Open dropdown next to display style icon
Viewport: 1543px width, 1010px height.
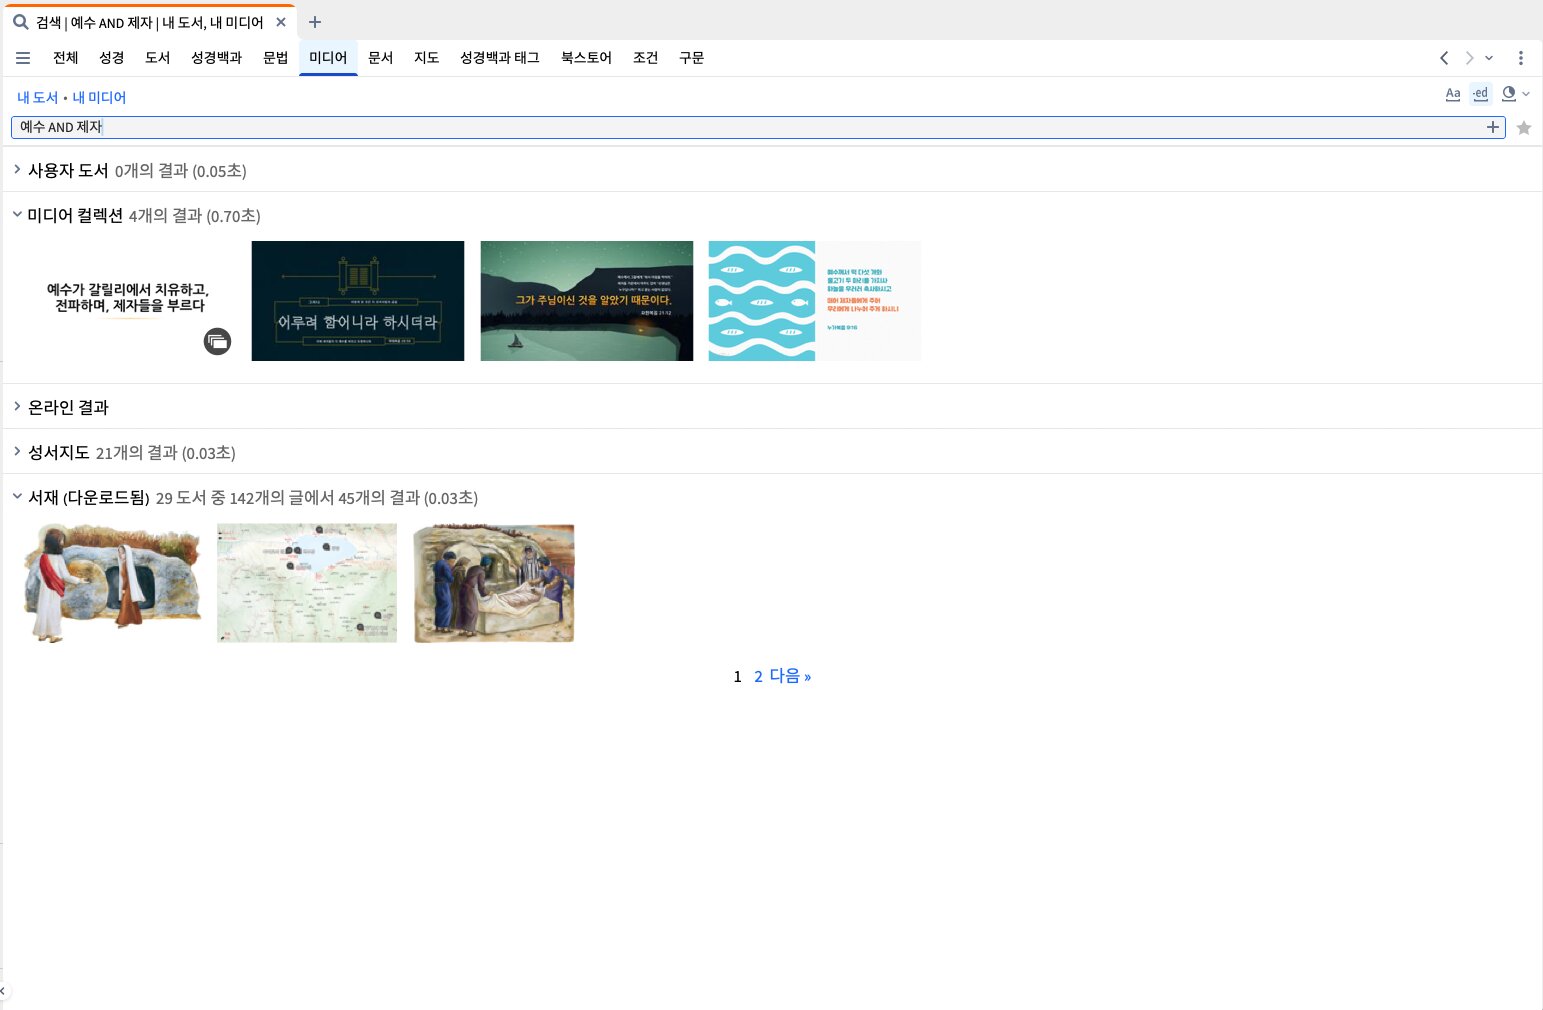pyautogui.click(x=1526, y=94)
